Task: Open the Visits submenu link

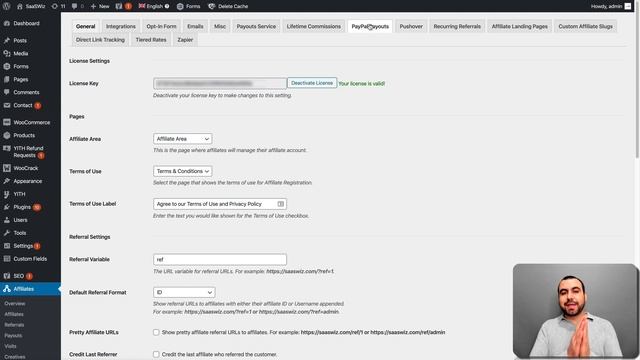Action: pyautogui.click(x=10, y=346)
